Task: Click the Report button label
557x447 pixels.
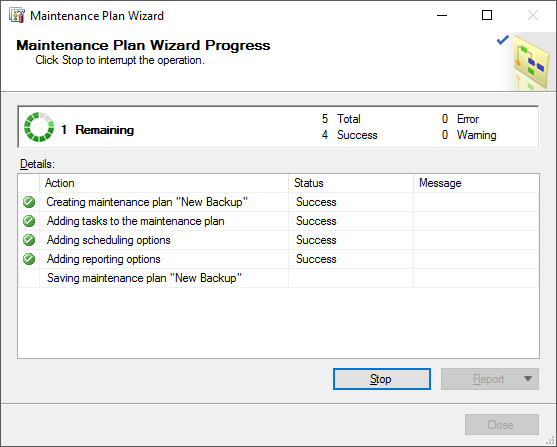Action: [488, 379]
